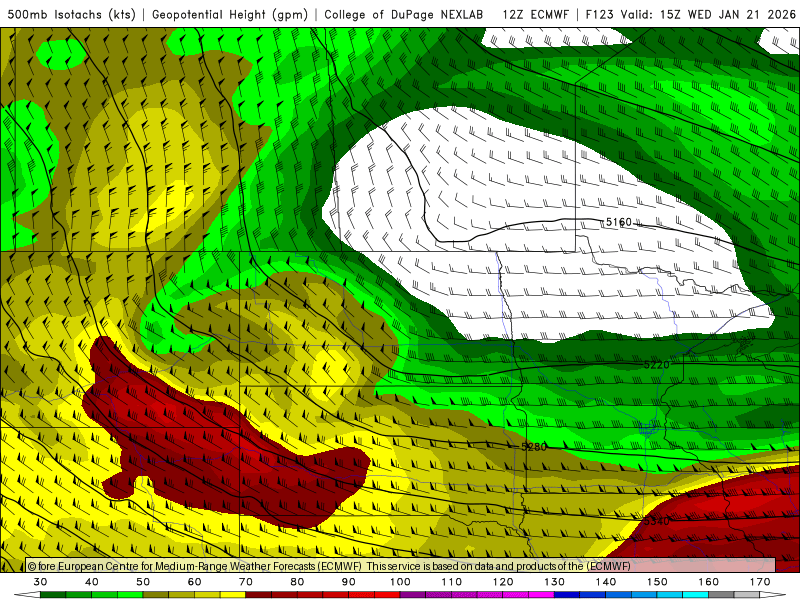Click the 120 value on the color scale

[503, 582]
